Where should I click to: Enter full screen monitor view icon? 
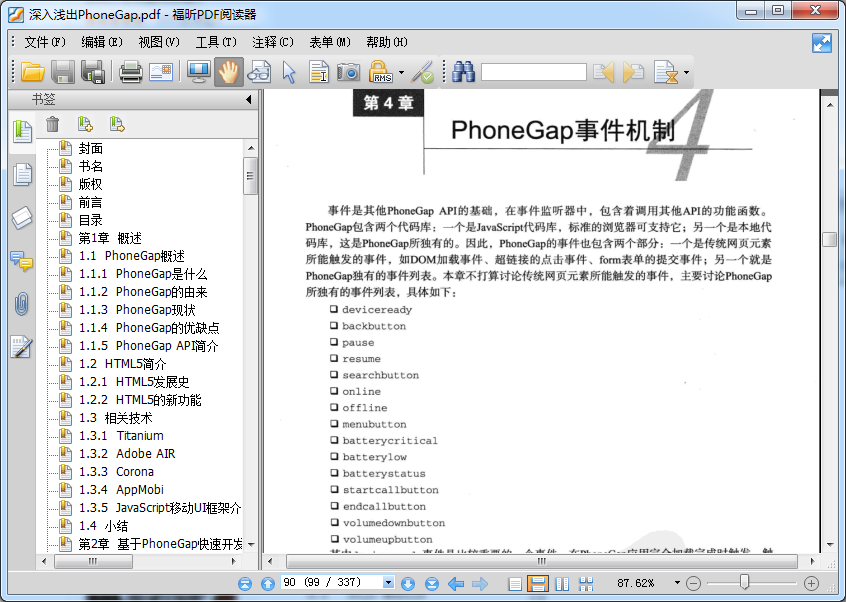click(199, 72)
